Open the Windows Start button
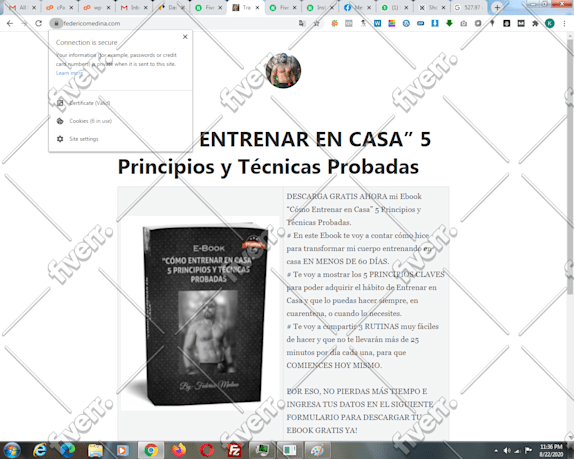 point(12,450)
